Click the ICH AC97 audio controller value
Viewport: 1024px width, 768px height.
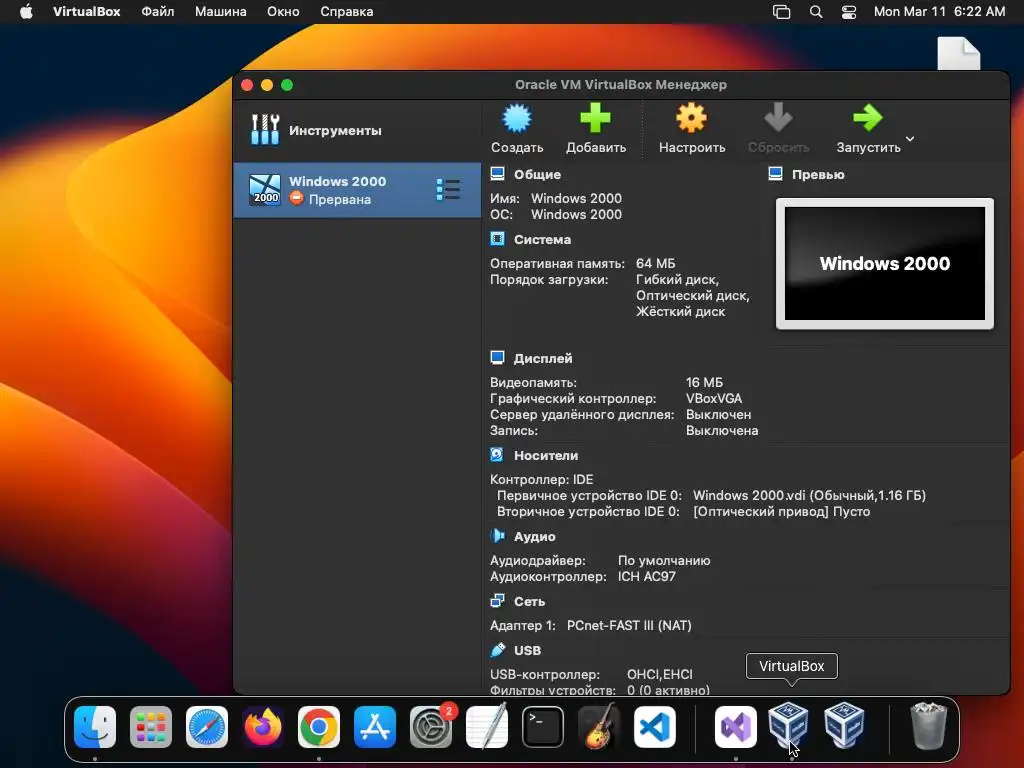click(647, 576)
